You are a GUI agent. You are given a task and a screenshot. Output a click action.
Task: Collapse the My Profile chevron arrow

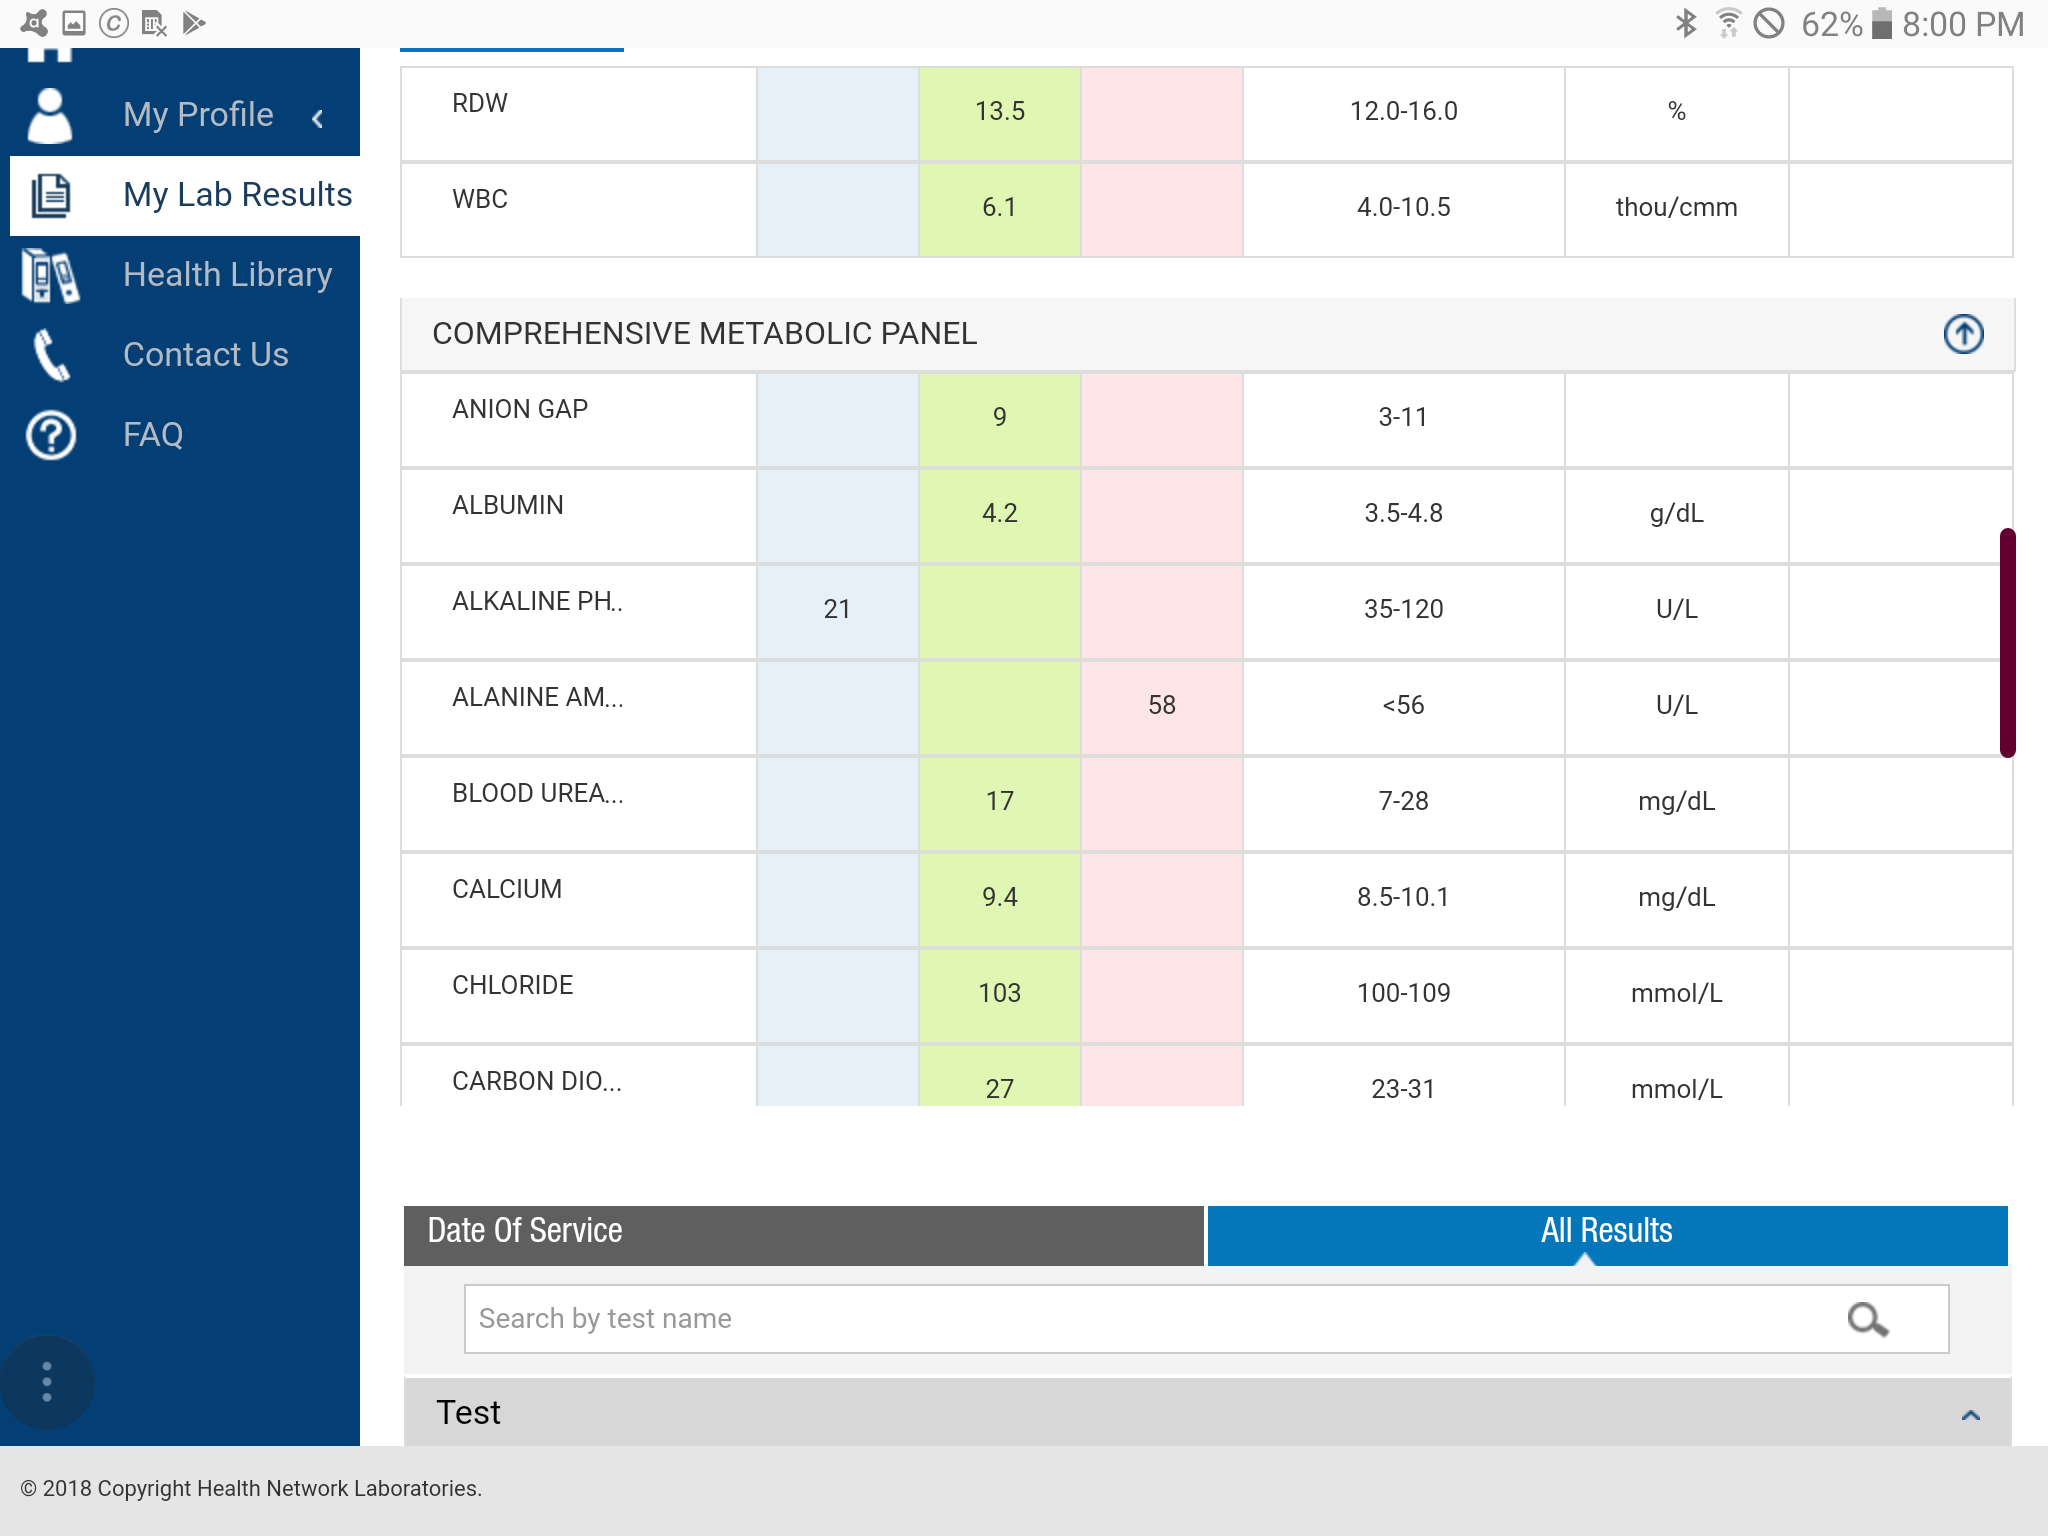[x=317, y=119]
